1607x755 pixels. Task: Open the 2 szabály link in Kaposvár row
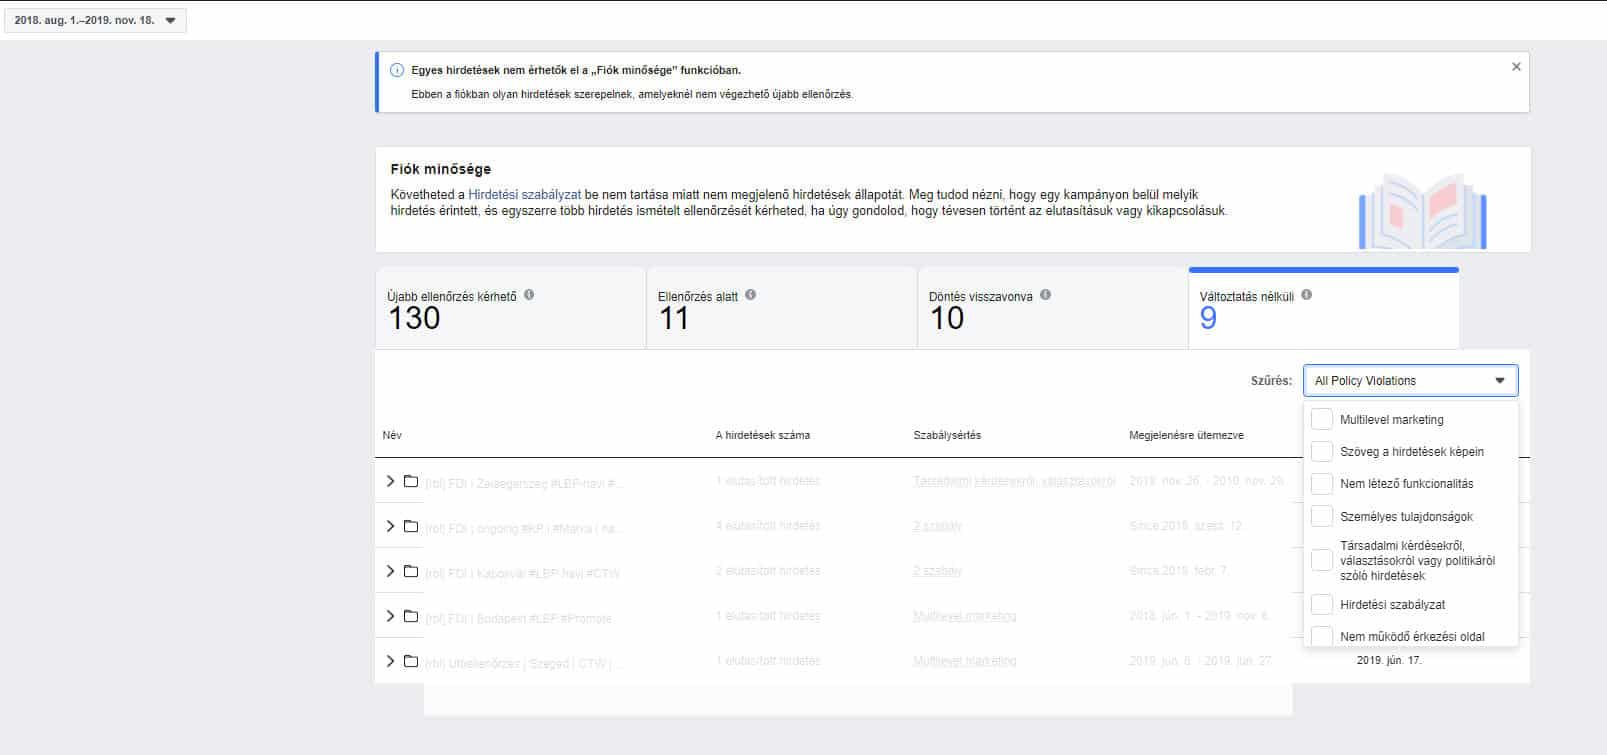pos(937,571)
